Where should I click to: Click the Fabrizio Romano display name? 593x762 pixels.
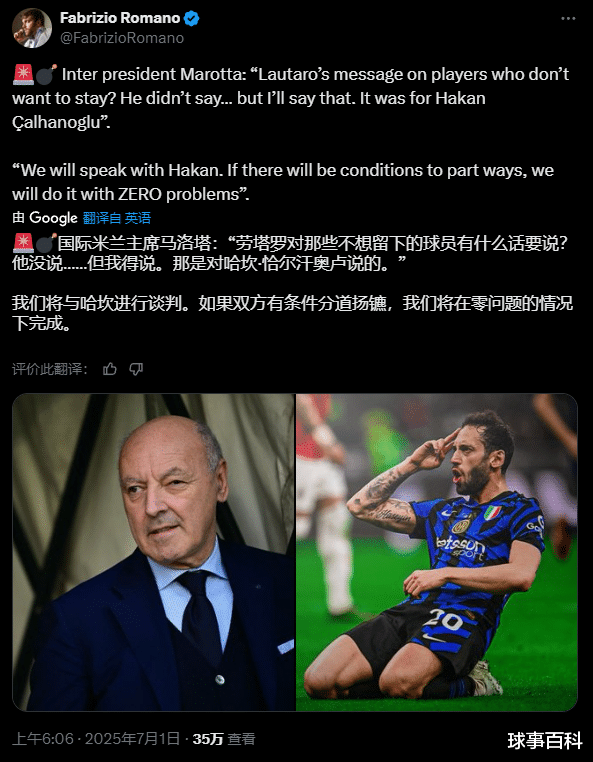click(x=120, y=18)
